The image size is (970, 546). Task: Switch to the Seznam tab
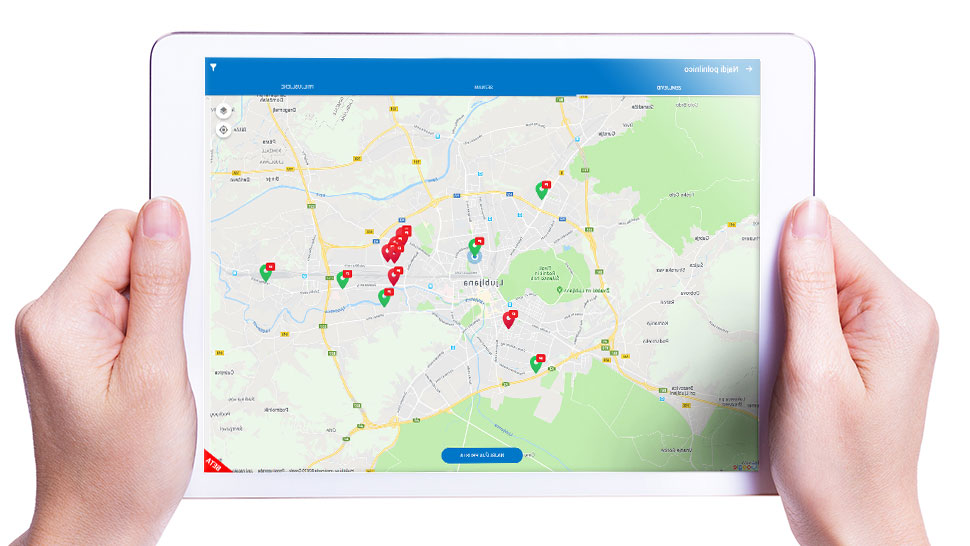pos(483,88)
